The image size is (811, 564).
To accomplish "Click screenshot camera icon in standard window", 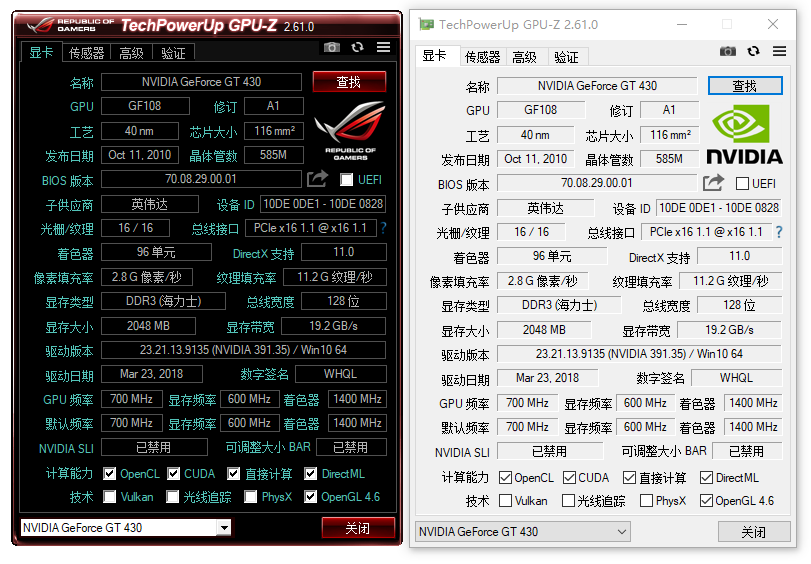I will [x=728, y=51].
